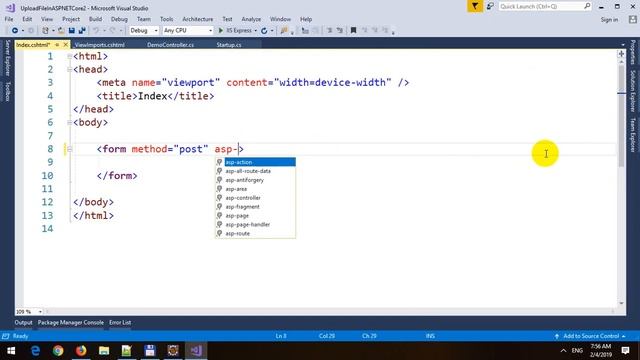Click the Find in Files toolbar icon

(284, 31)
